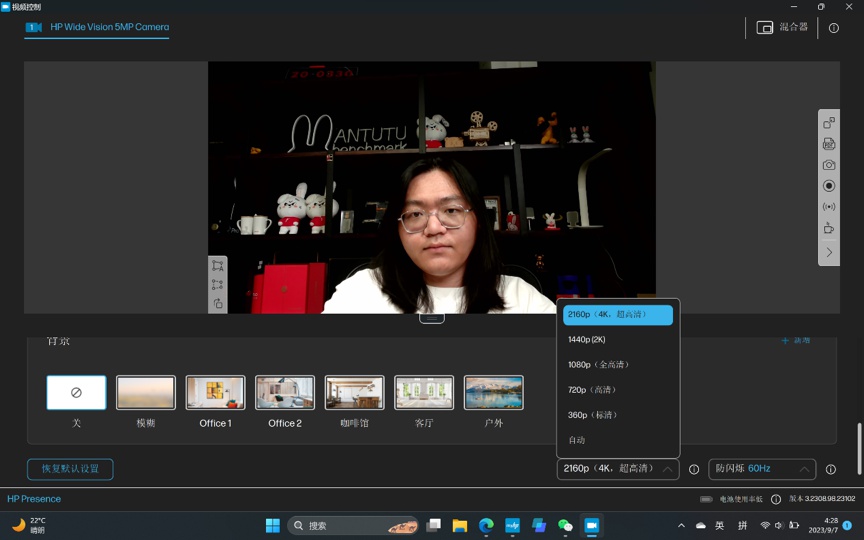Click the OneDrive cloud tray icon
864x540 pixels.
pos(700,526)
